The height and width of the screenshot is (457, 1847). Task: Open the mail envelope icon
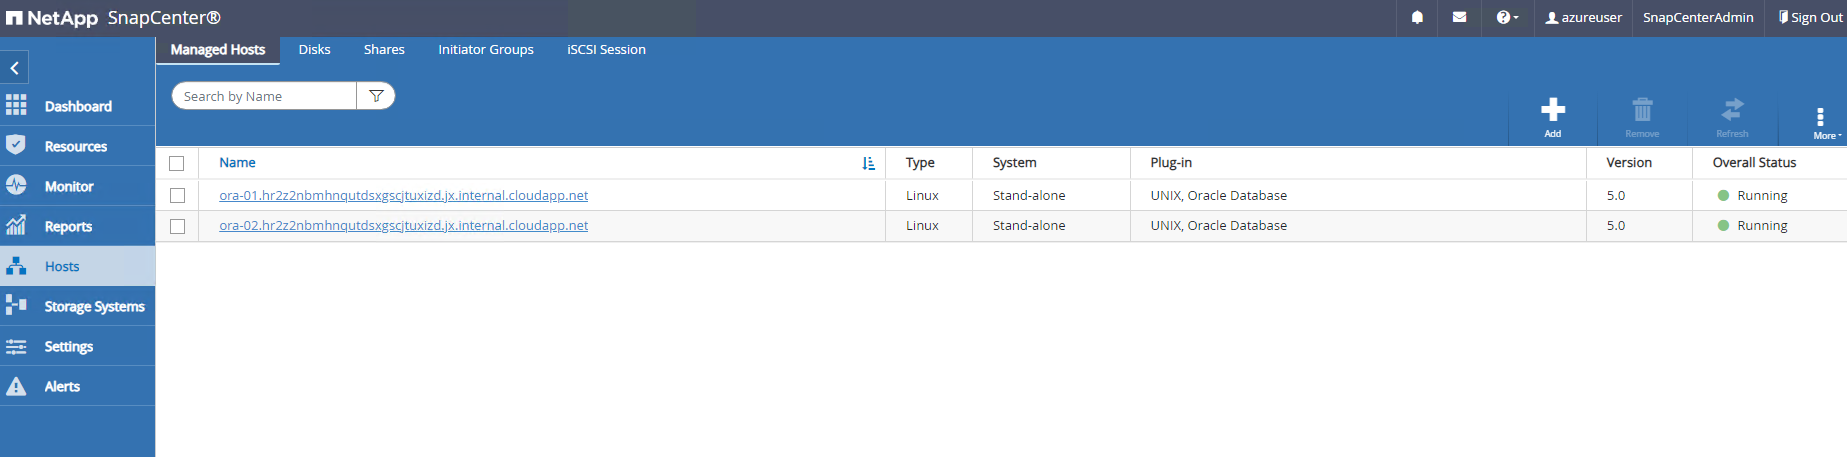click(x=1460, y=18)
